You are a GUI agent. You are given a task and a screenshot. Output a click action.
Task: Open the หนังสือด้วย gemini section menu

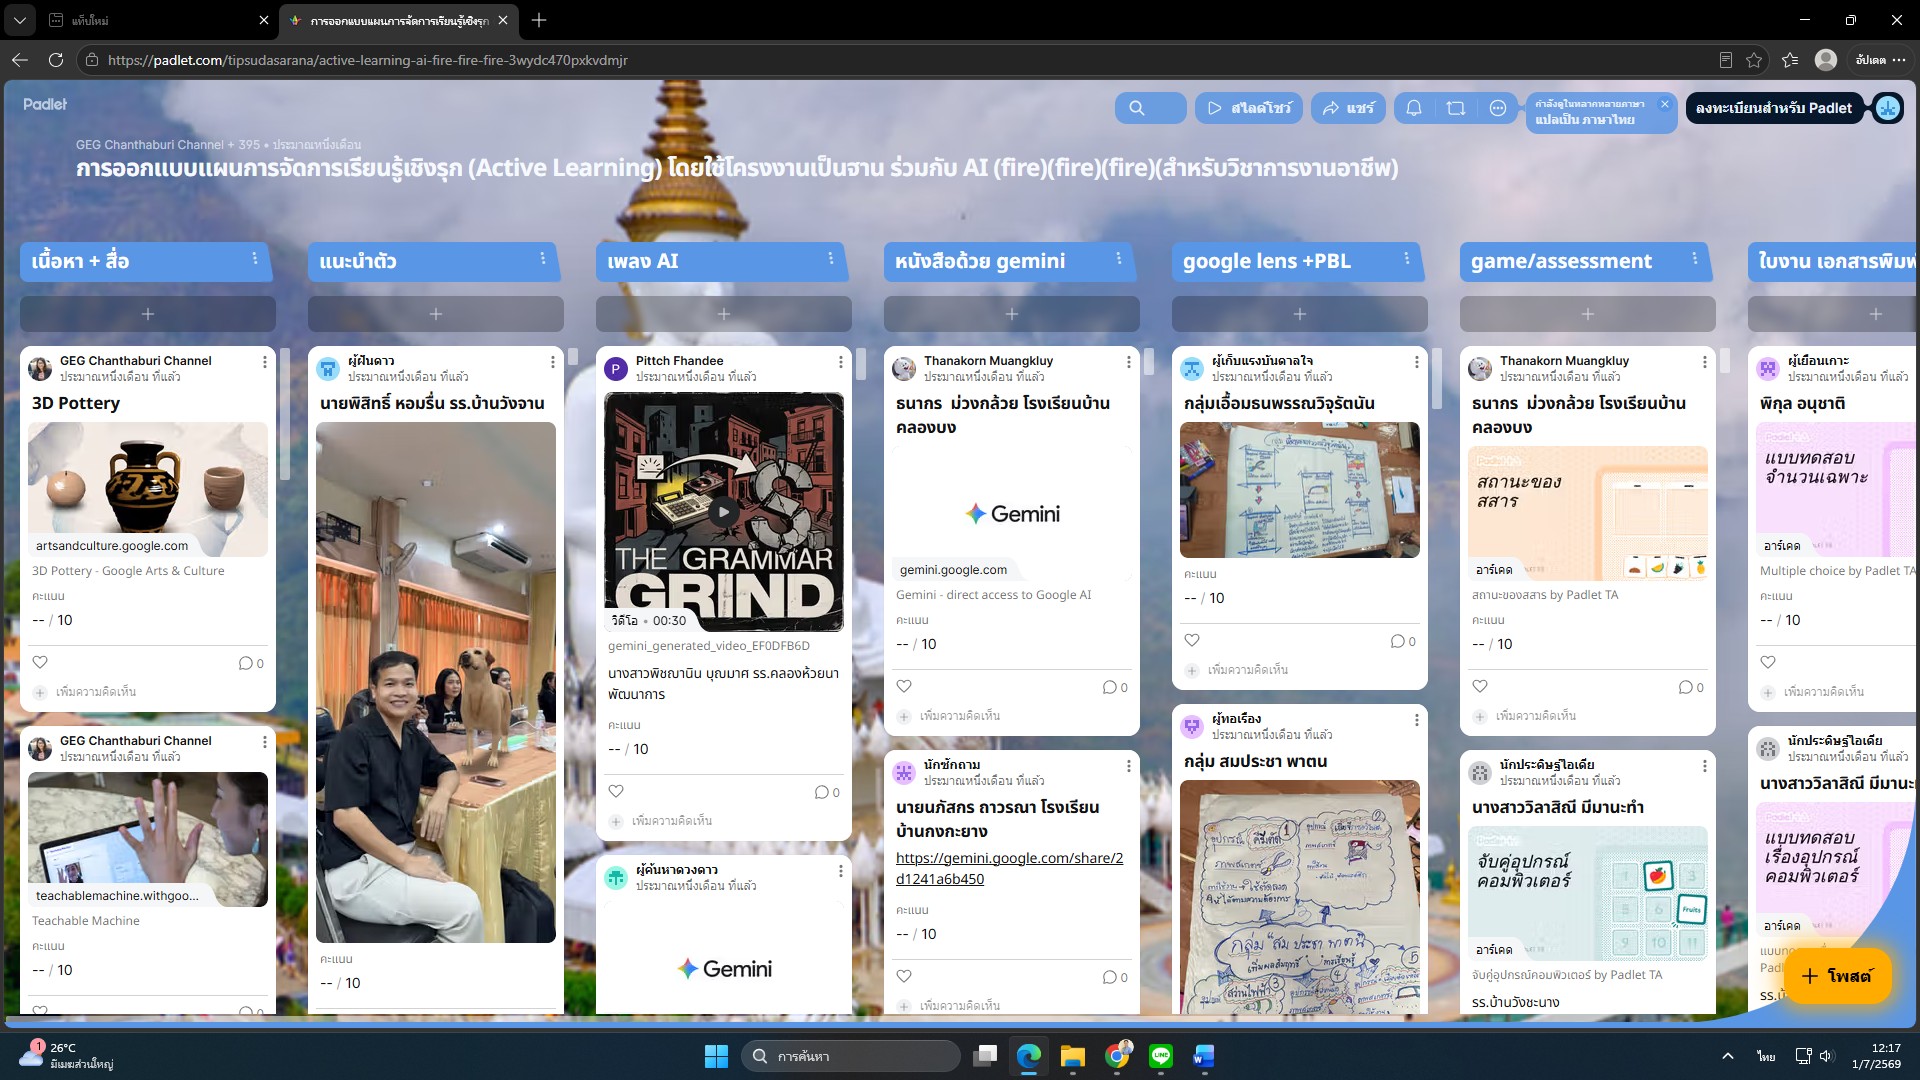click(x=1119, y=259)
